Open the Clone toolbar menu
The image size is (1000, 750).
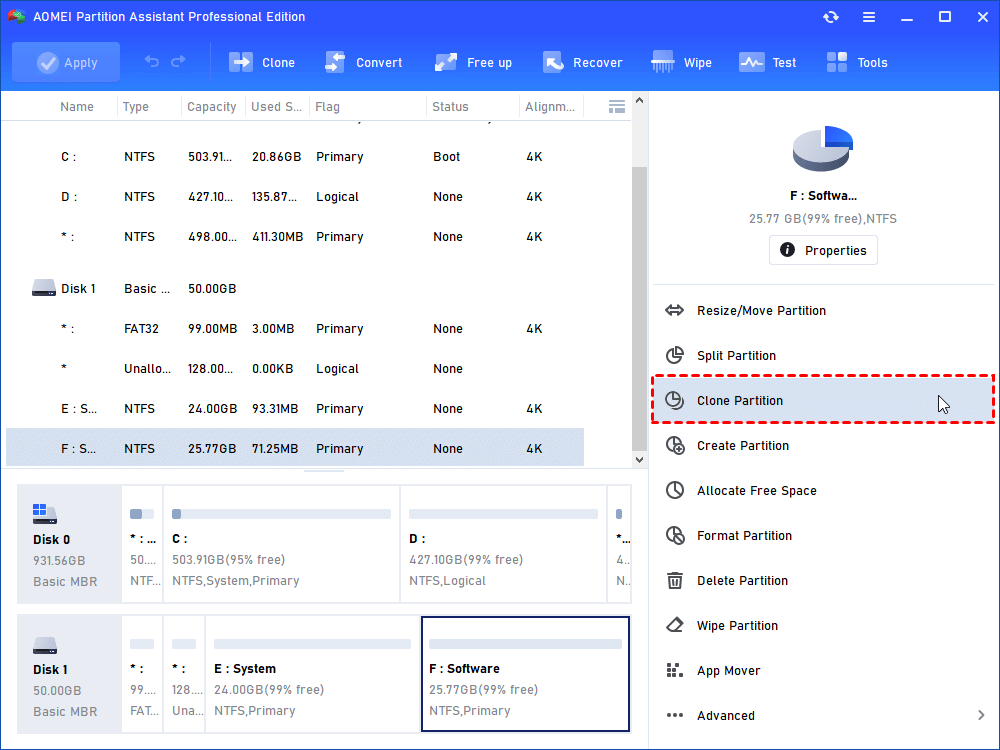click(x=262, y=62)
